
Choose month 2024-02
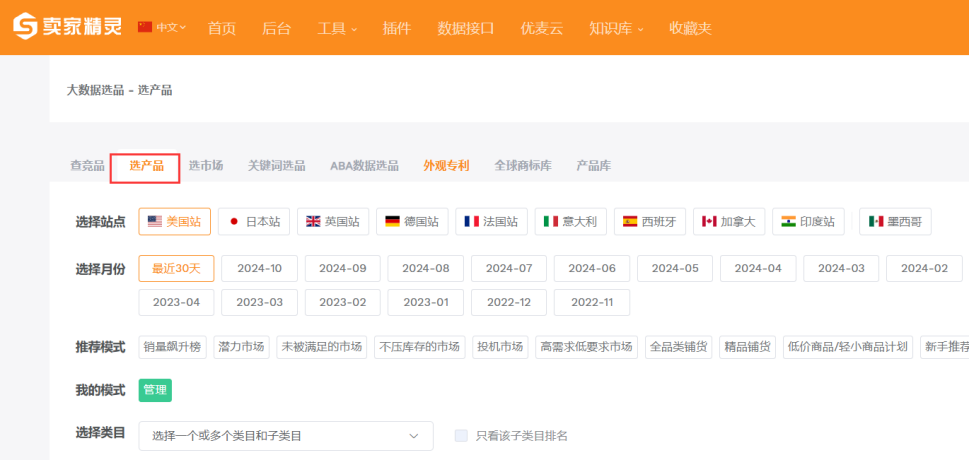tap(925, 268)
